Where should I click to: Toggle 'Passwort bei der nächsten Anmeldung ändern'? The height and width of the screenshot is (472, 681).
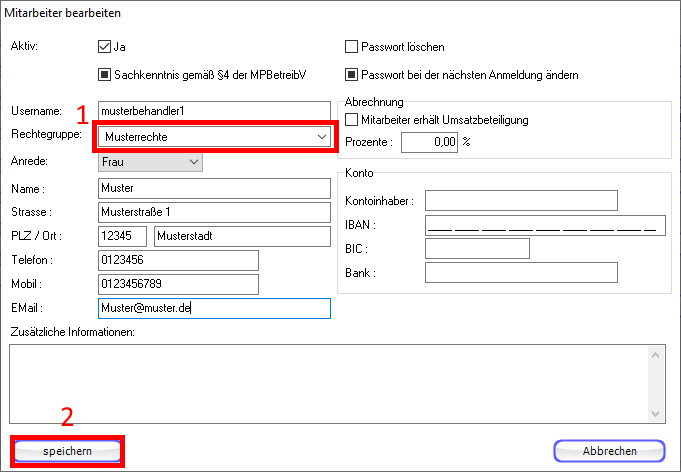coord(351,74)
